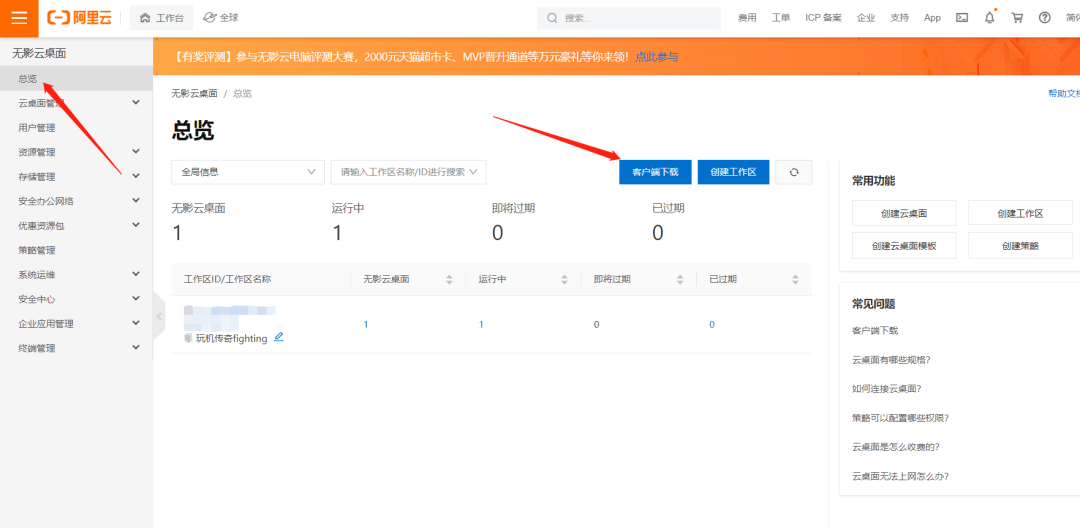
Task: Expand the 企业应用管理 sidebar section
Action: pos(76,324)
